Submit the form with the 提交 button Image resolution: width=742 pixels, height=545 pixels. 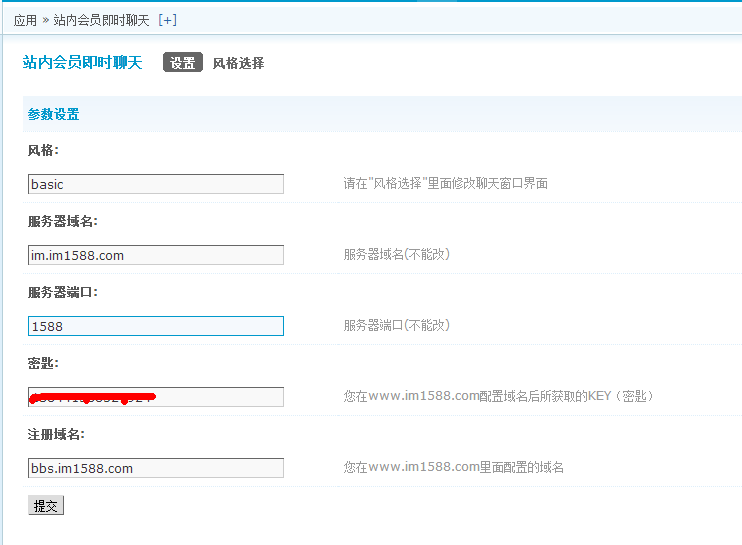coord(45,506)
